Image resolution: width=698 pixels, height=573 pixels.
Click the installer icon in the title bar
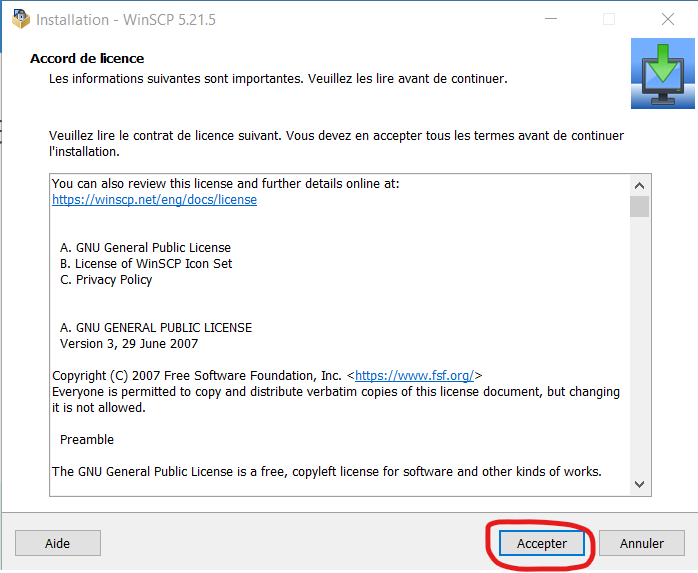20,19
